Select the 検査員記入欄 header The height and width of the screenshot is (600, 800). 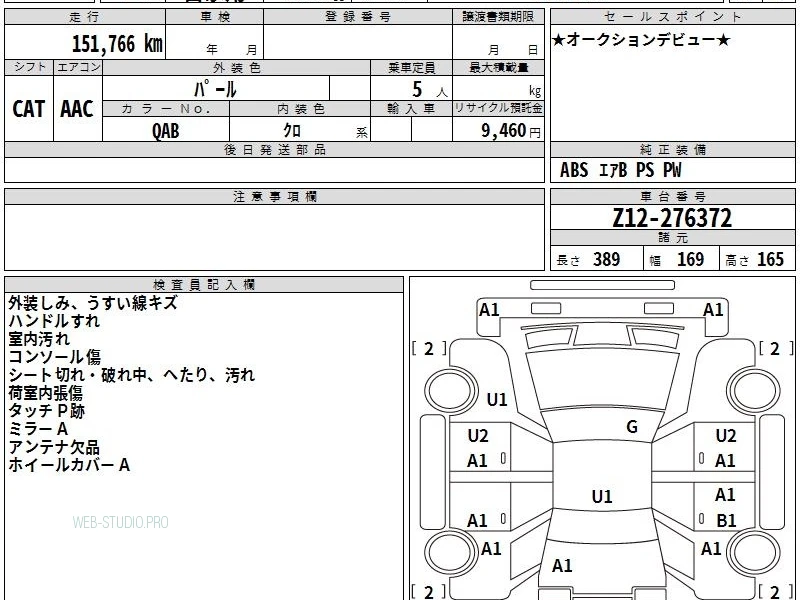(x=204, y=285)
